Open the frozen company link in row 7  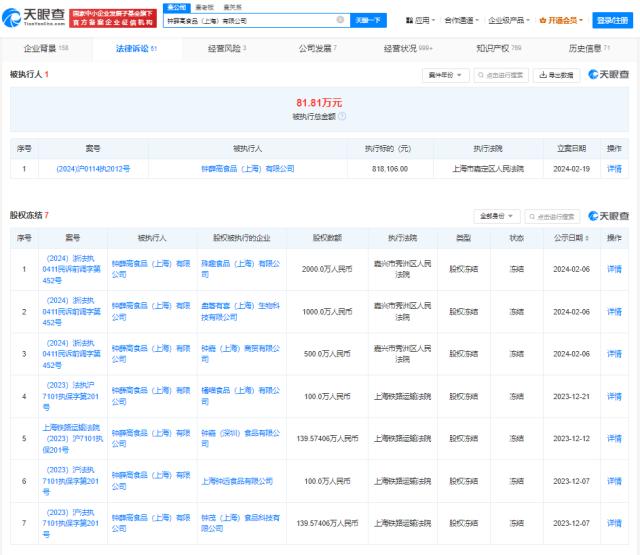pyautogui.click(x=241, y=523)
